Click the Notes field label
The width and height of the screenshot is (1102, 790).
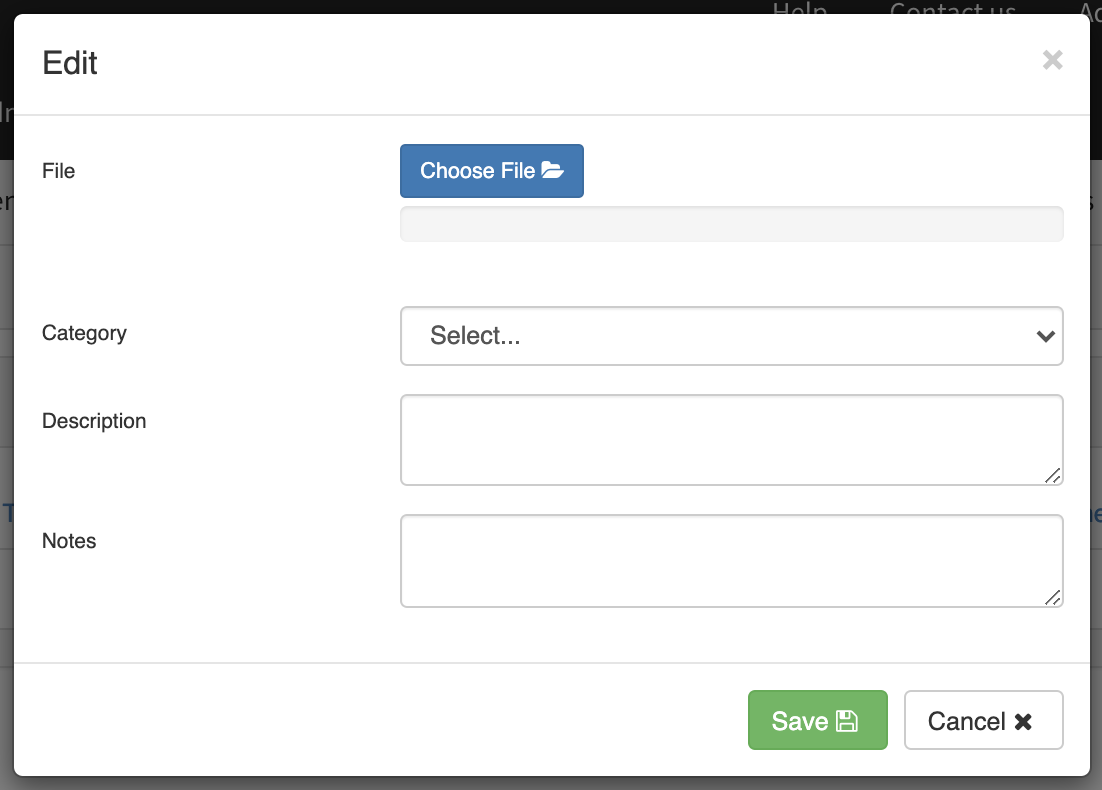(69, 541)
